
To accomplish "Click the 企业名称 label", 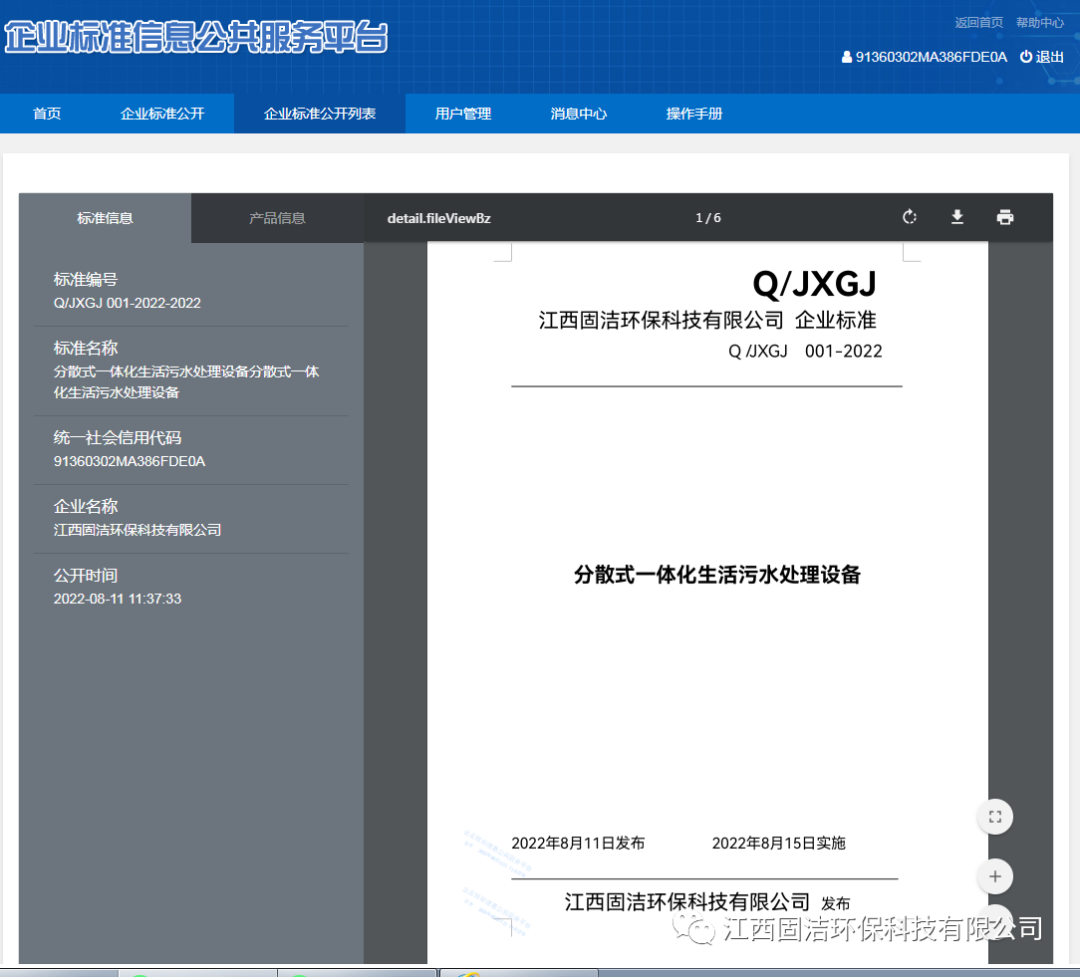I will (85, 507).
